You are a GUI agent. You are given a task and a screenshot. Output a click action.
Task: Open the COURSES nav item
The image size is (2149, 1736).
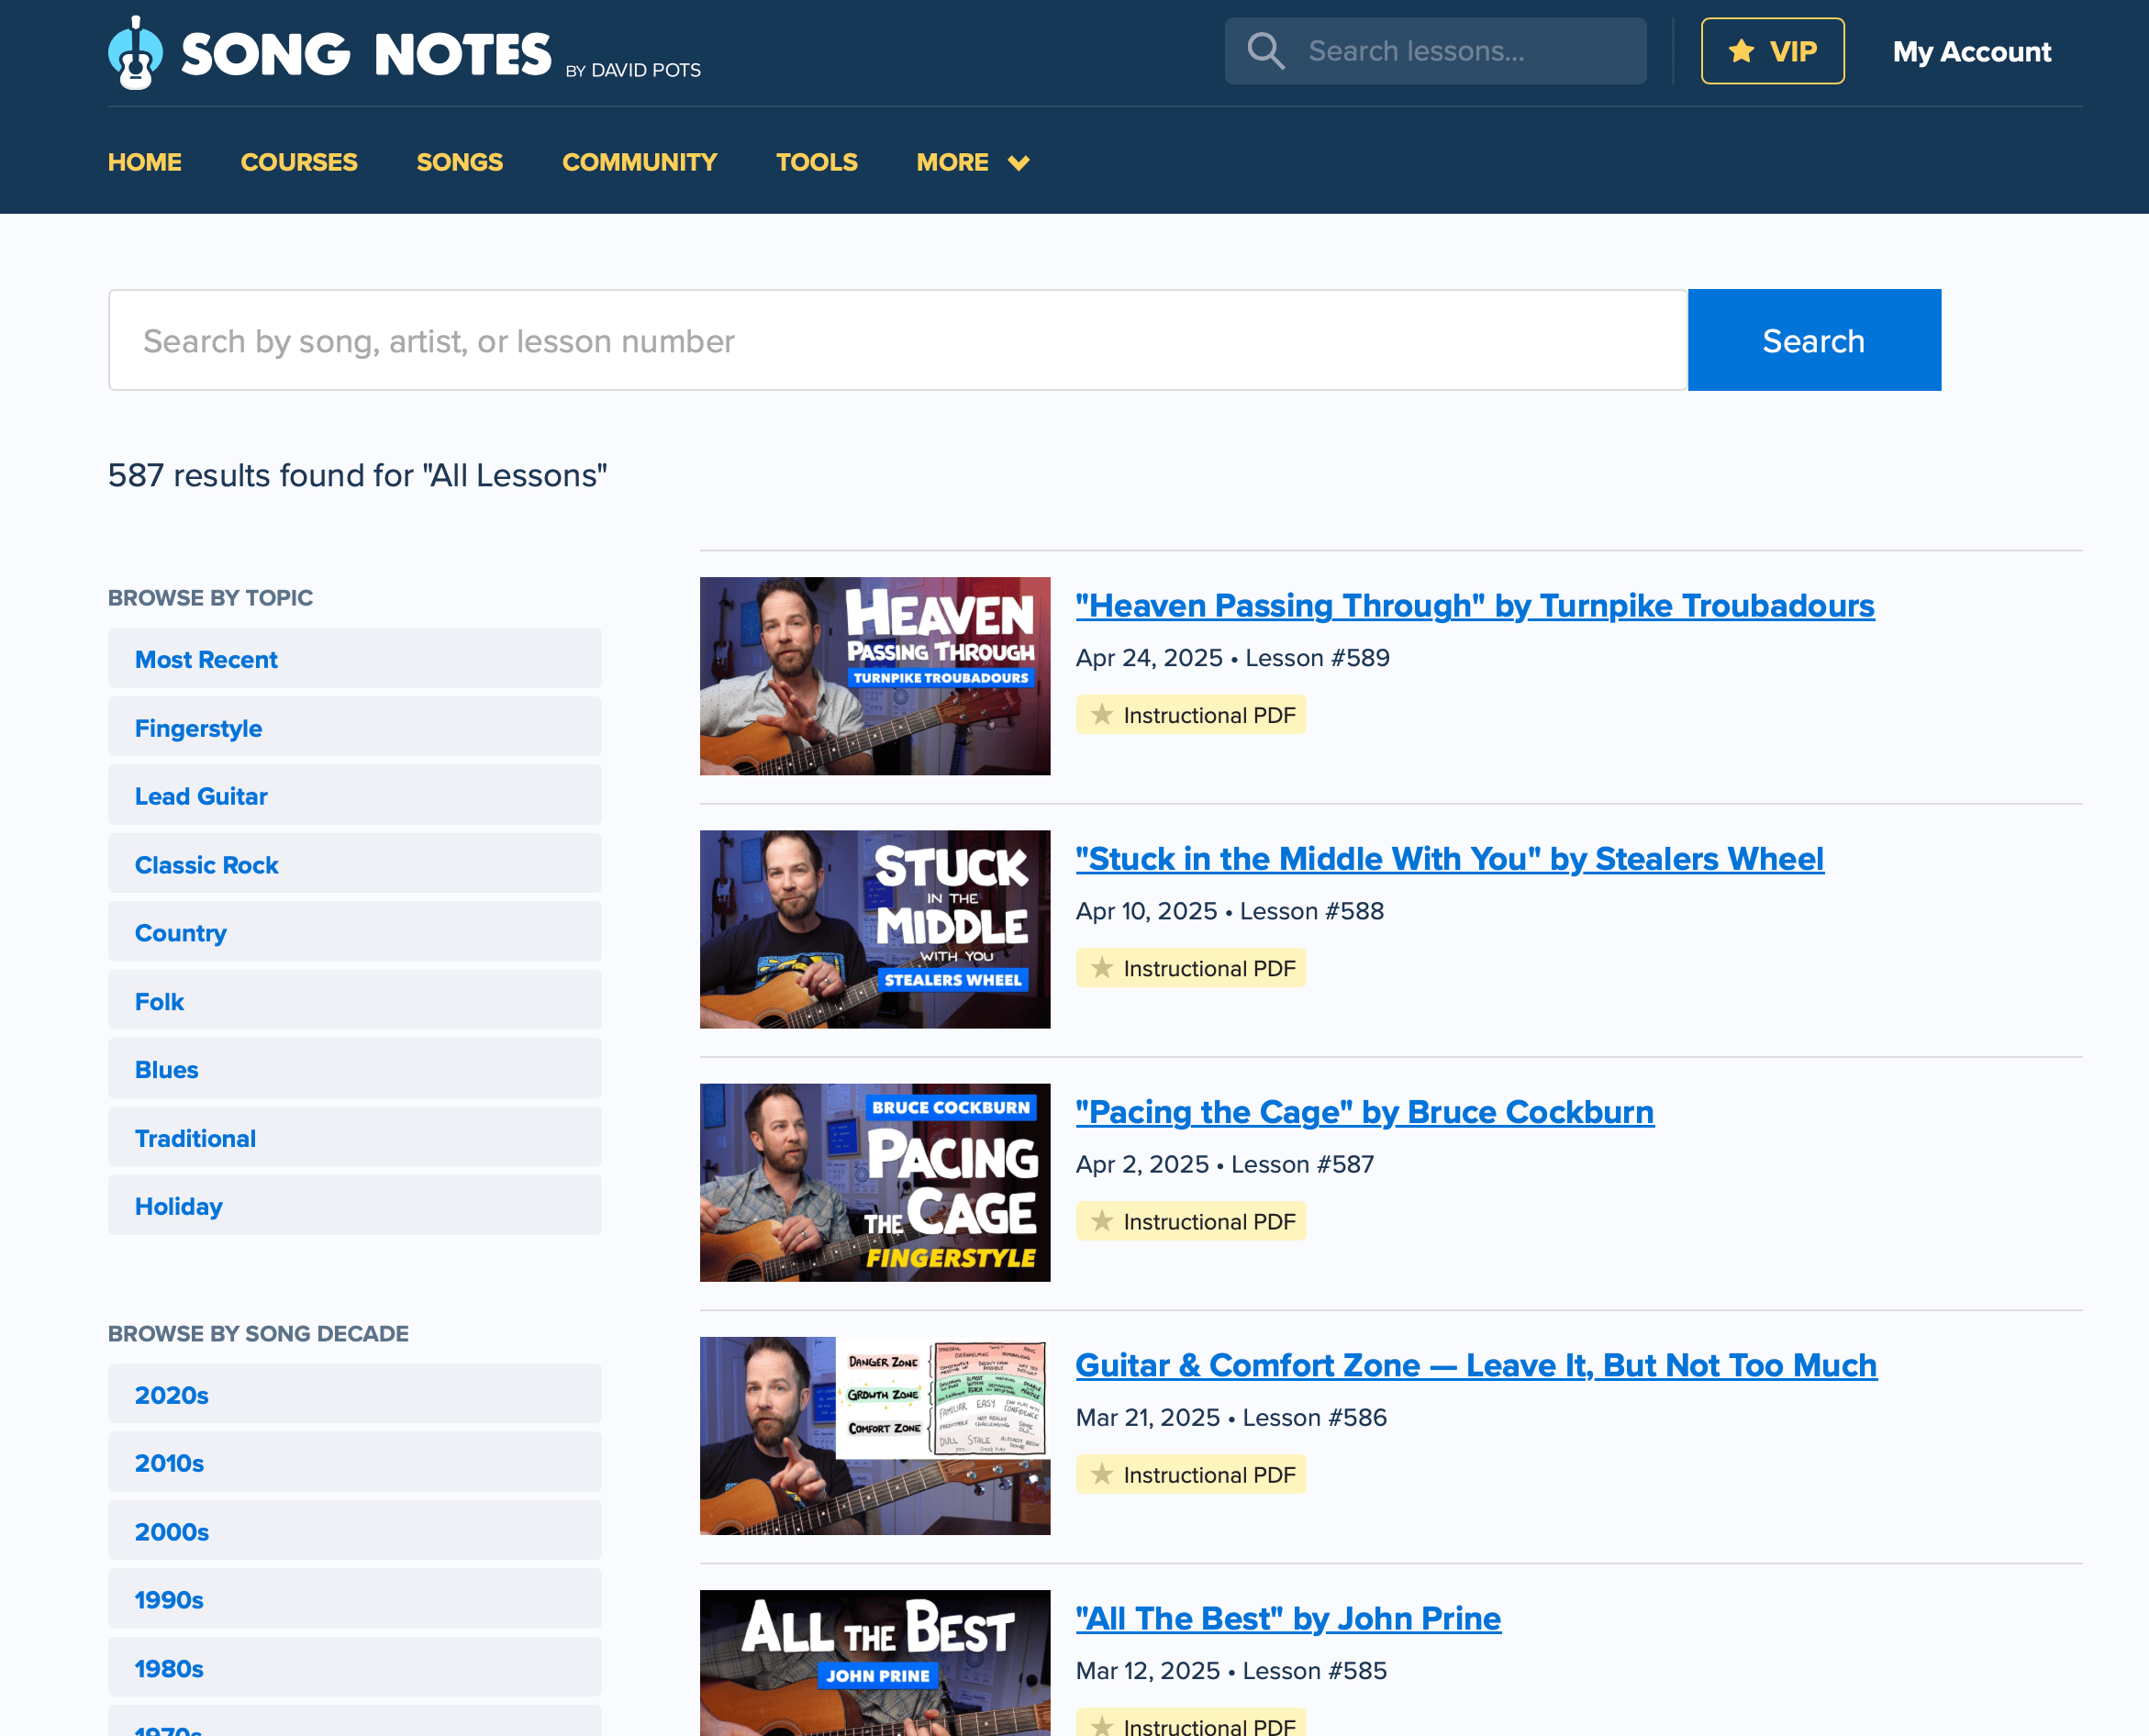click(x=299, y=162)
